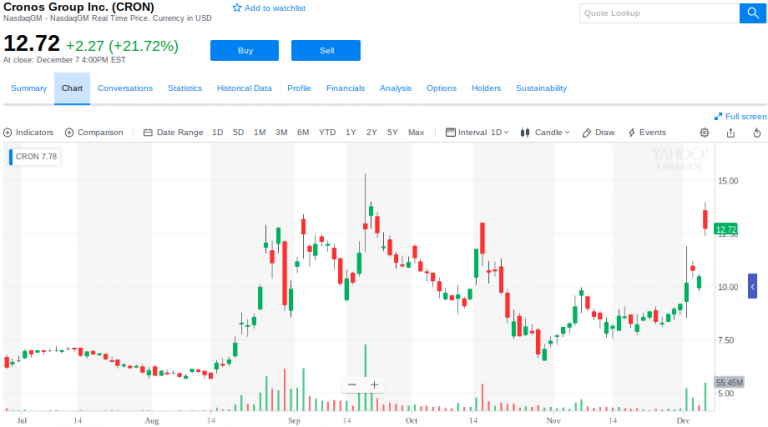Reset chart with the undo arrow icon
The width and height of the screenshot is (768, 427).
point(757,133)
